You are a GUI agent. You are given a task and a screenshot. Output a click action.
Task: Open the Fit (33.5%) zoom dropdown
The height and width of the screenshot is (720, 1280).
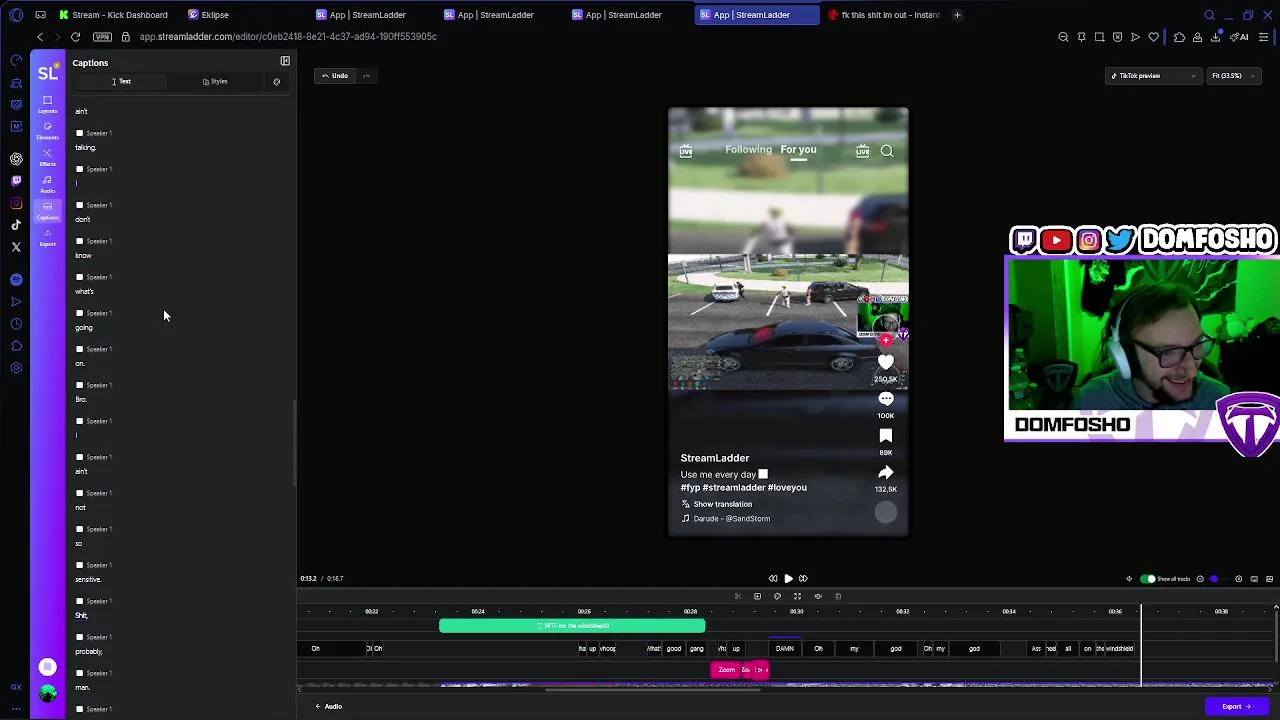1233,76
